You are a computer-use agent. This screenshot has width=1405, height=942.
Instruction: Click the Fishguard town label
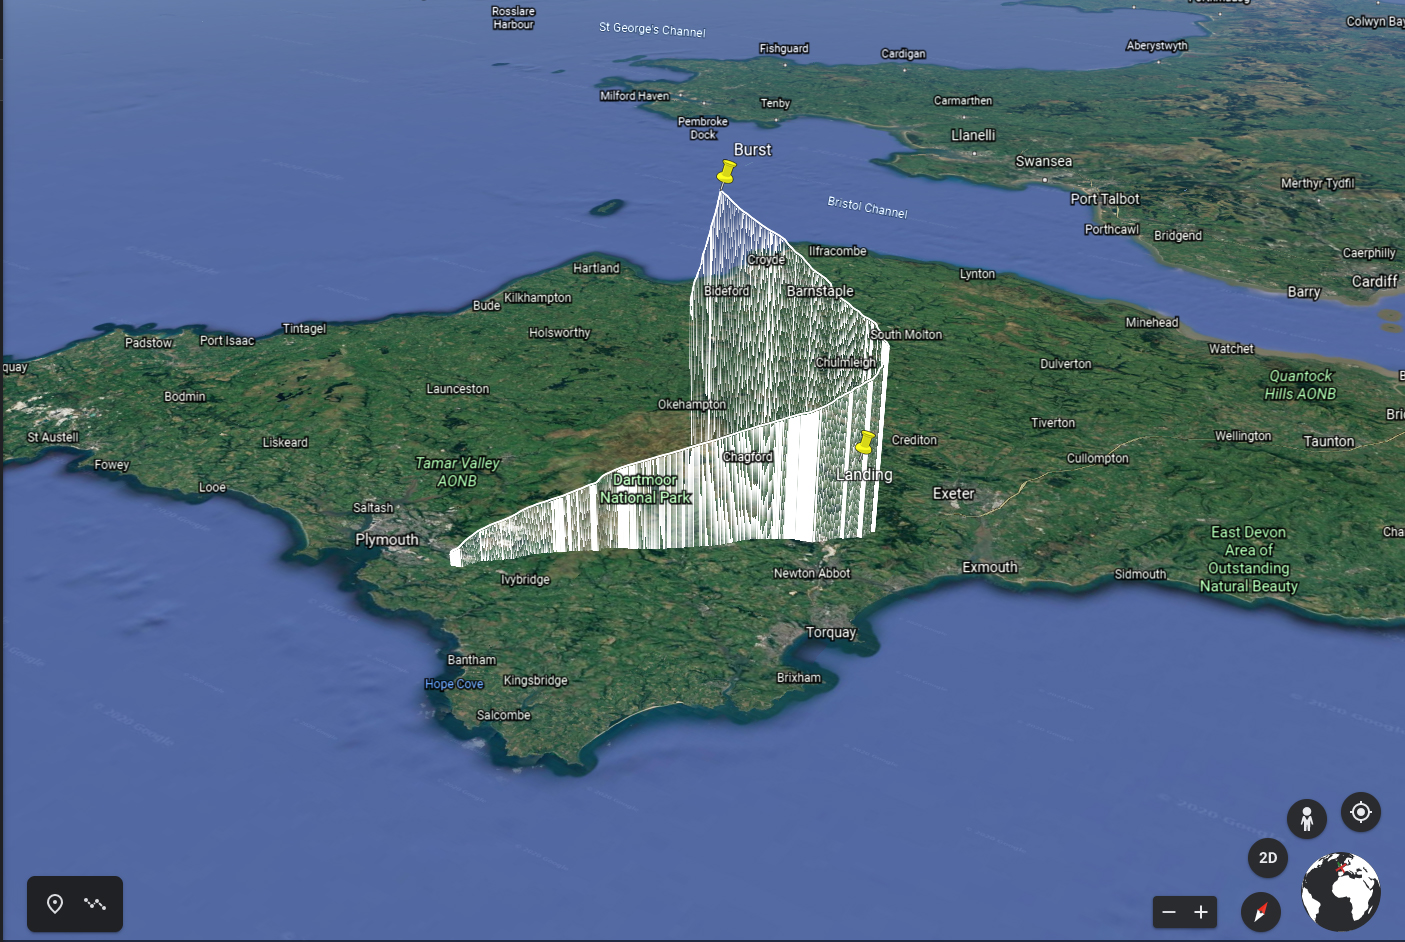tap(784, 48)
